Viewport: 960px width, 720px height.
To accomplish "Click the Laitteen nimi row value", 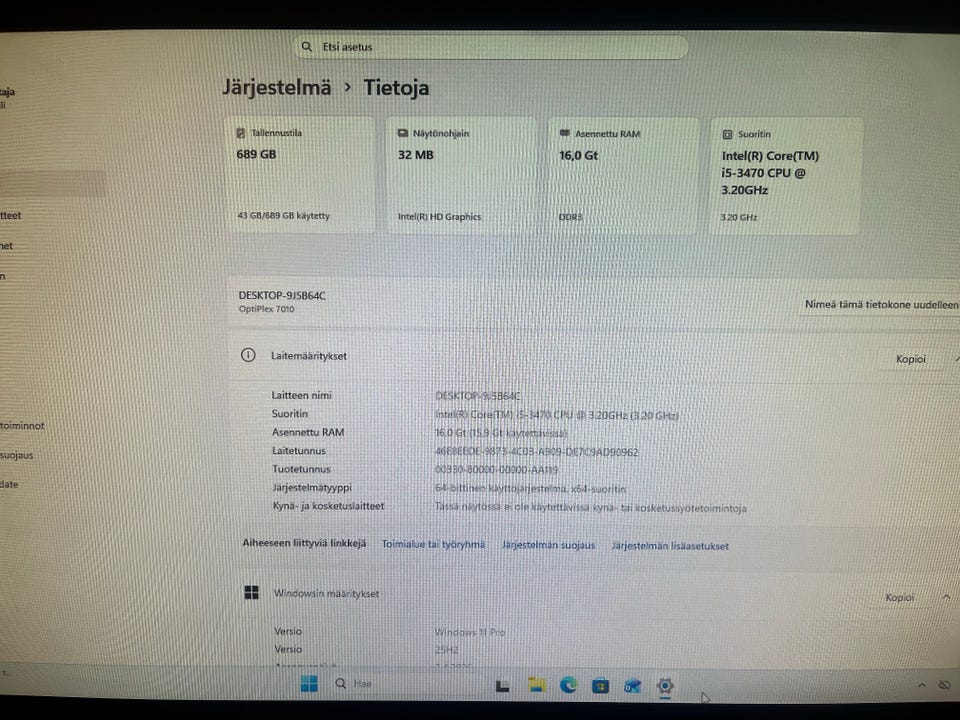I will click(478, 396).
